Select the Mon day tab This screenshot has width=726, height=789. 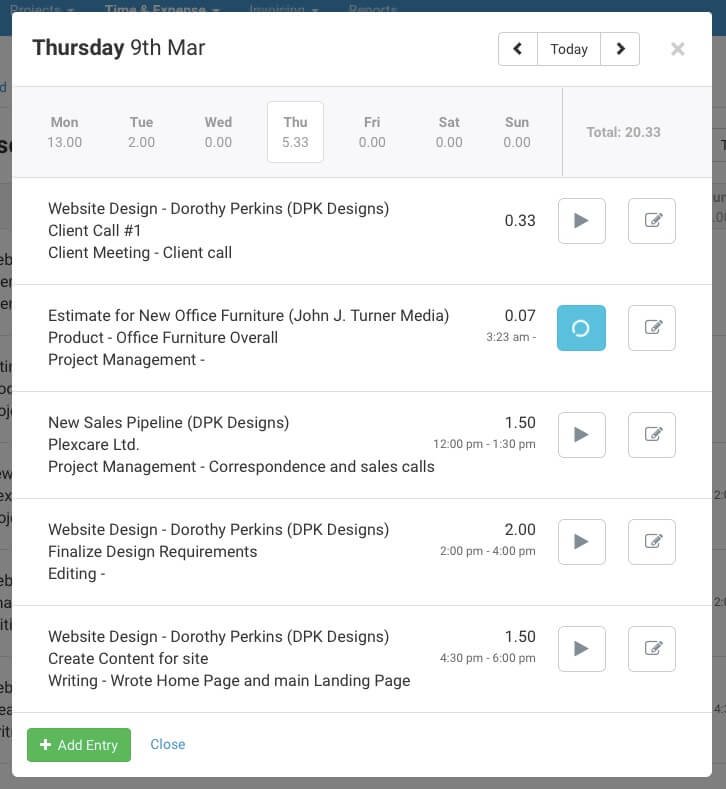click(x=64, y=132)
